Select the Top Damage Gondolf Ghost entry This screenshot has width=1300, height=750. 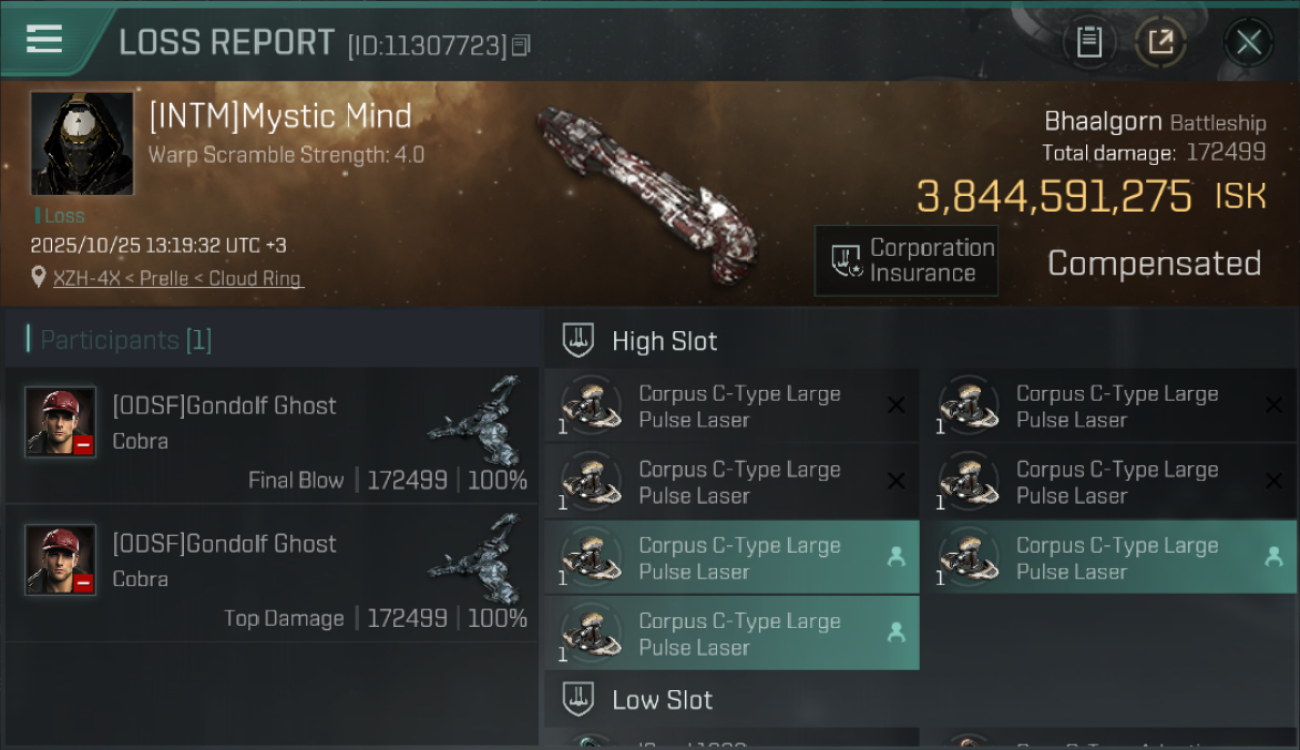point(272,573)
